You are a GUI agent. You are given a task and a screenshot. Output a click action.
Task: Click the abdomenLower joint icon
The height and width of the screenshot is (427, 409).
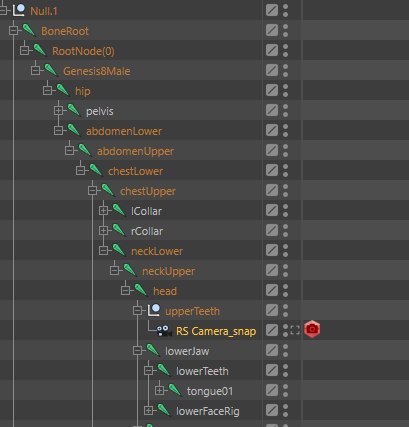[74, 130]
